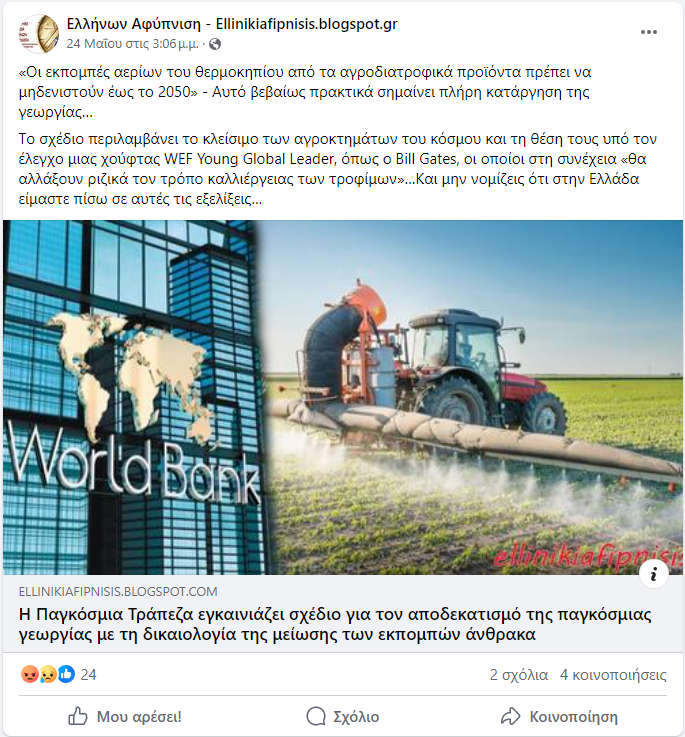This screenshot has height=737, width=685.
Task: View the 4 κοινοποιήσεις shares list
Action: pos(613,675)
